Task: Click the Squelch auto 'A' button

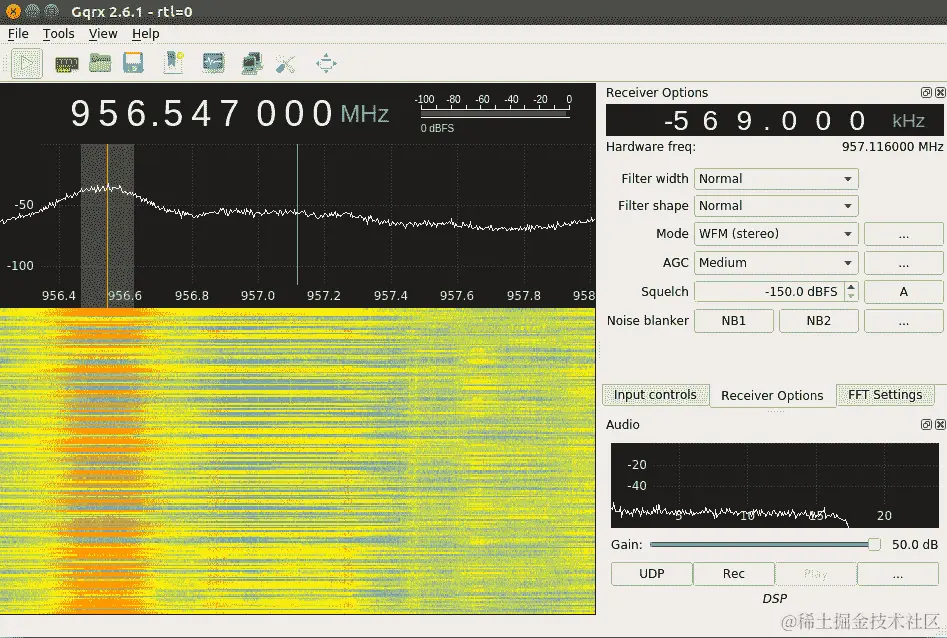Action: click(903, 292)
